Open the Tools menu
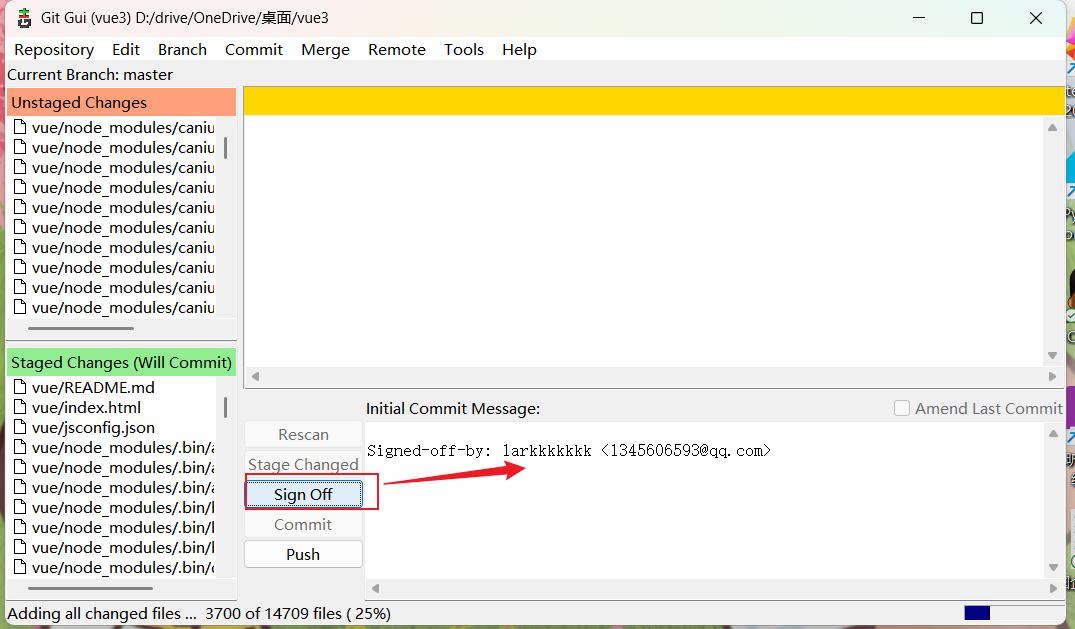The image size is (1075, 629). [x=464, y=49]
